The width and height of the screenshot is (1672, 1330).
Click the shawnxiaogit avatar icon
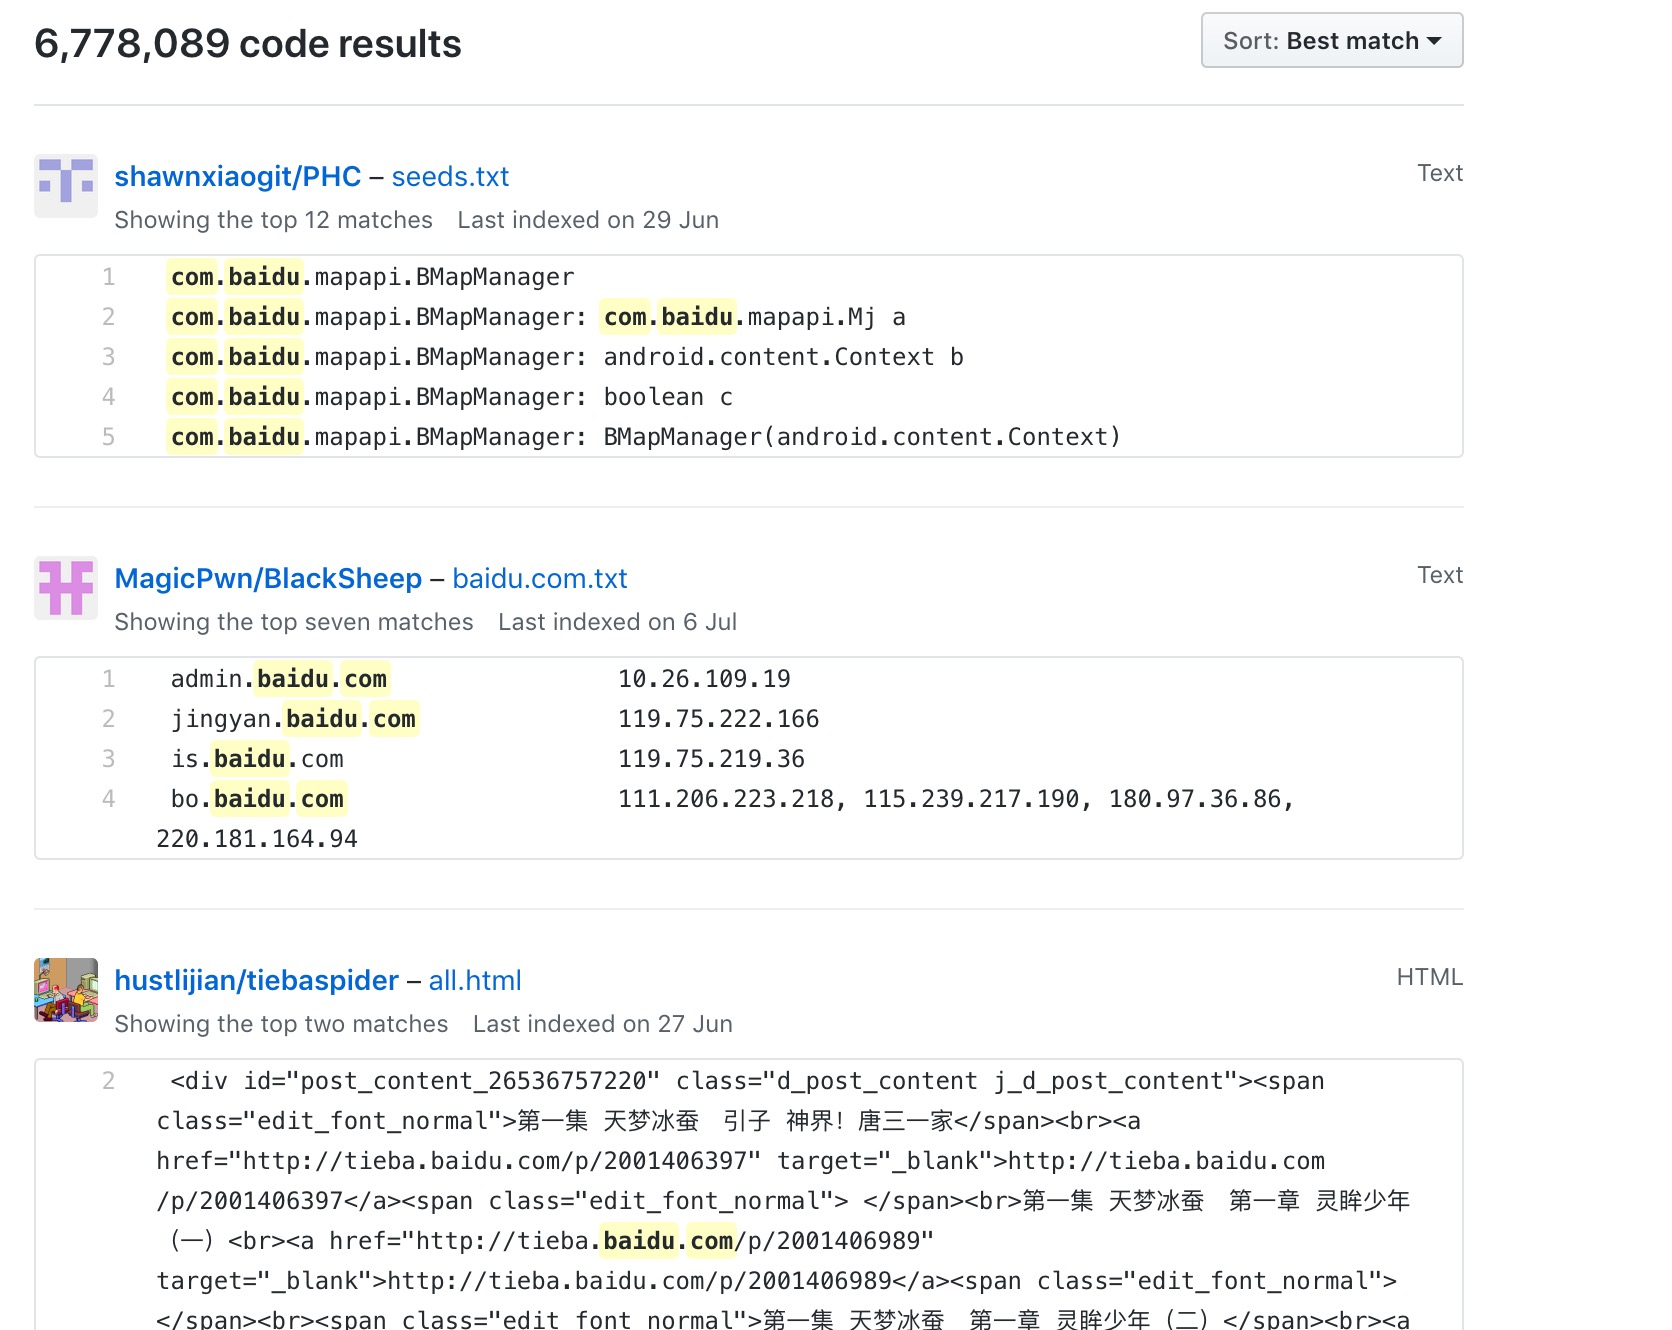[x=66, y=186]
